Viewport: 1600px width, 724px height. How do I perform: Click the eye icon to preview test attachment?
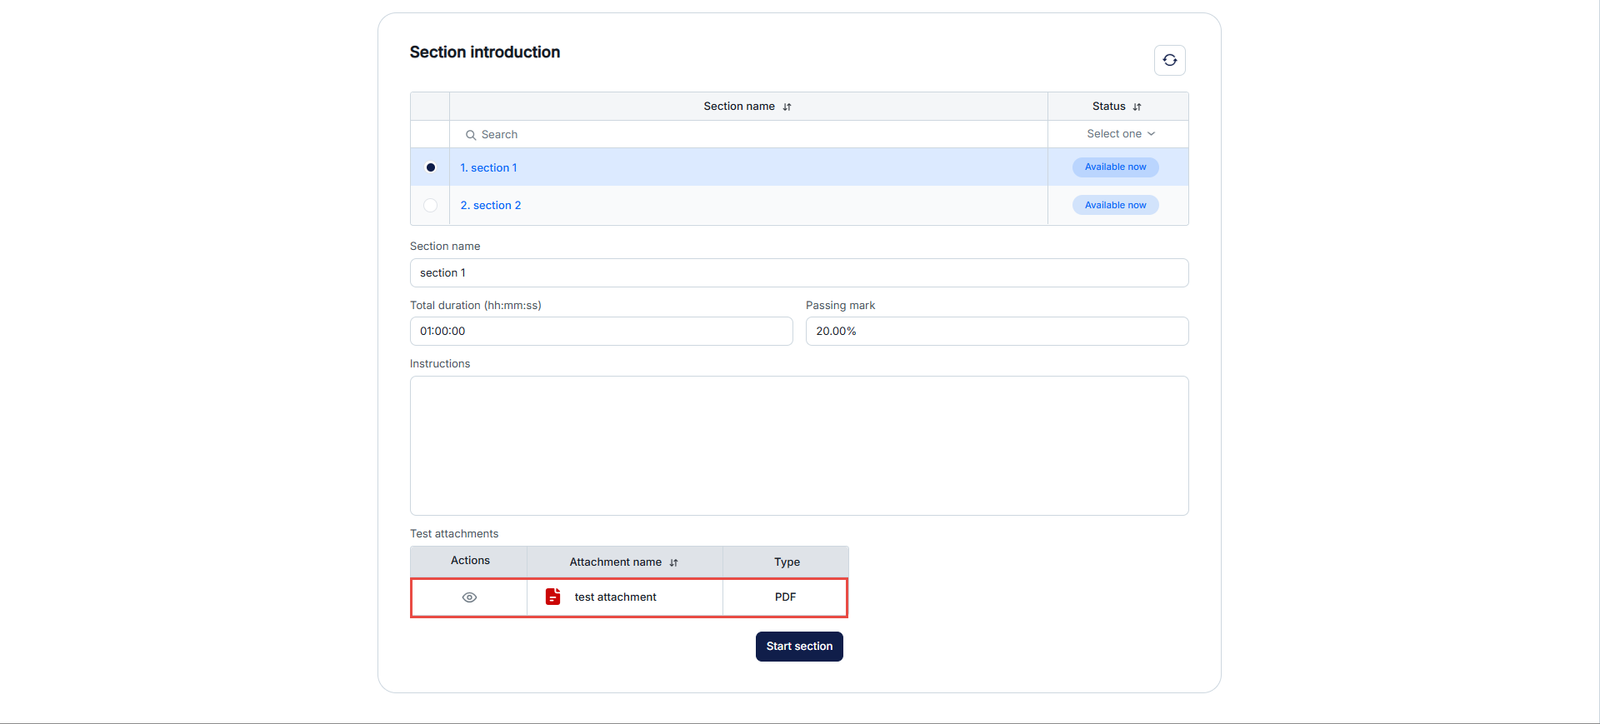tap(469, 597)
